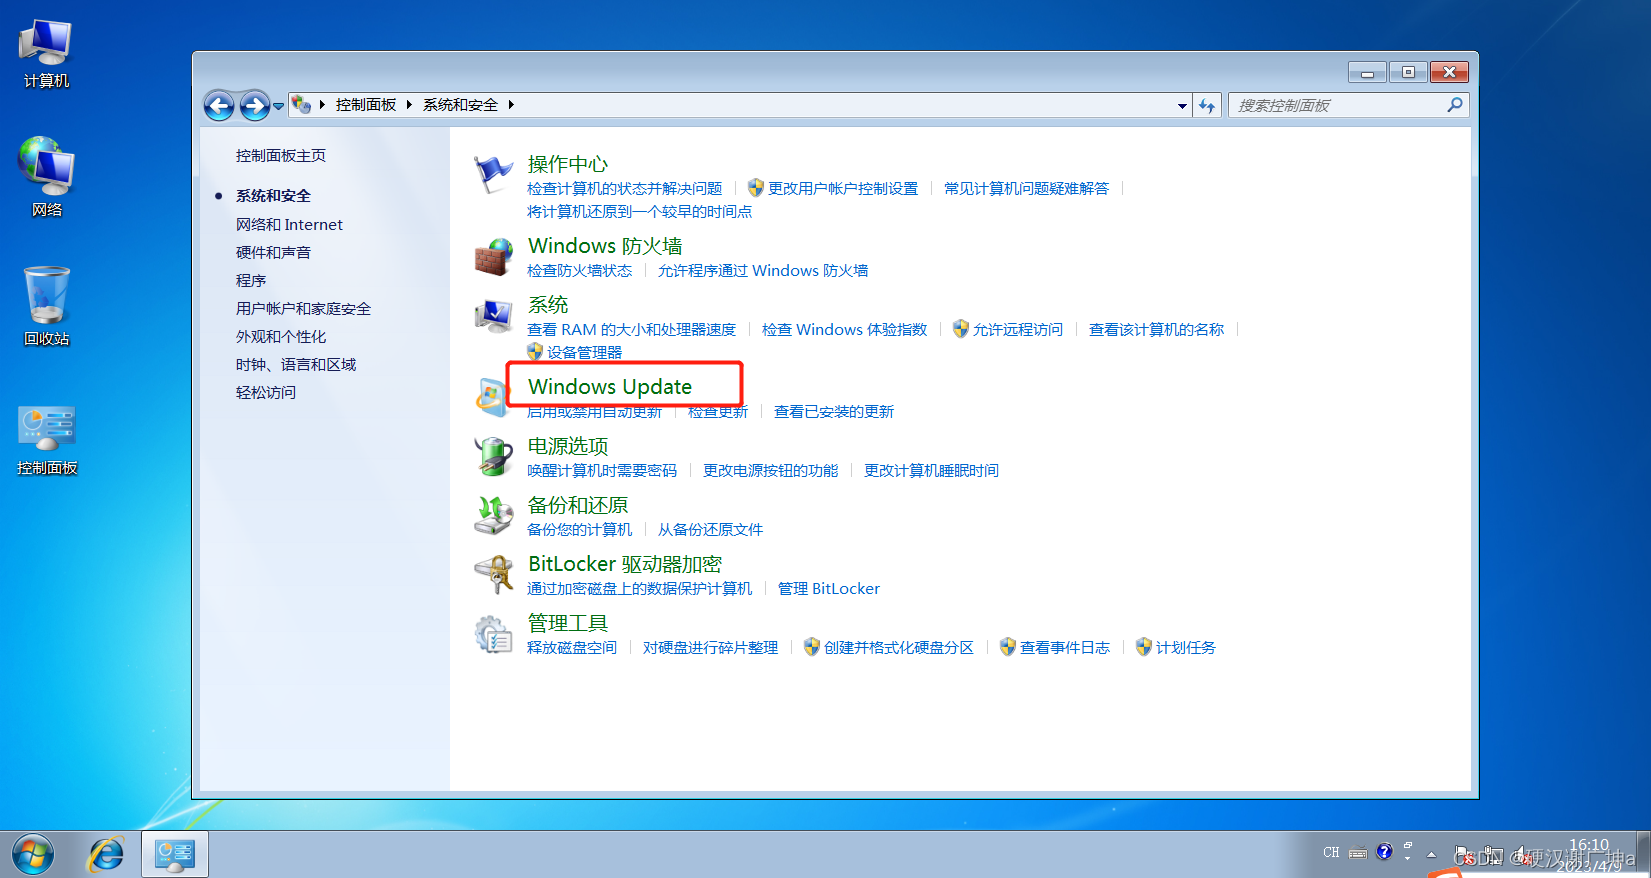Select 用户帐户和家庭安全 in the sidebar

tap(303, 308)
